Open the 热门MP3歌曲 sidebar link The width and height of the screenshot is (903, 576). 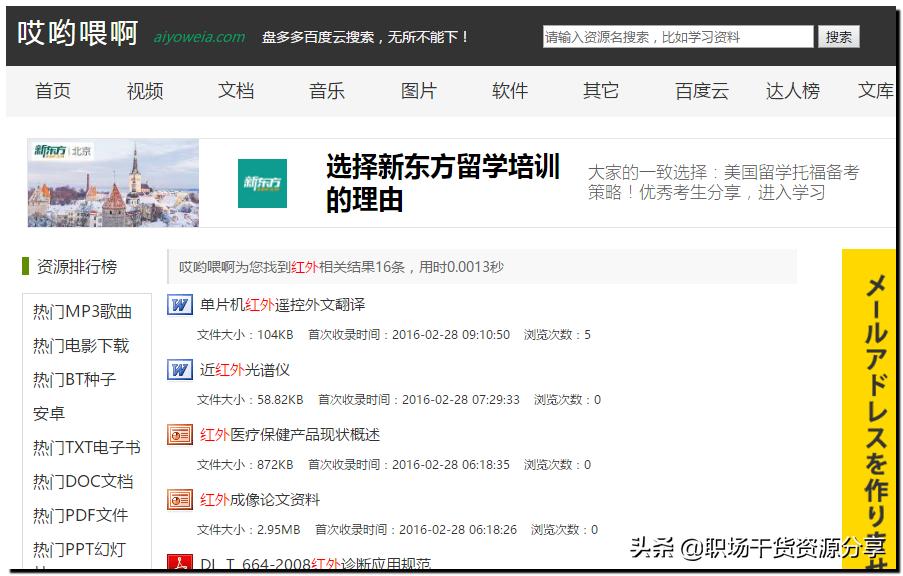point(82,312)
